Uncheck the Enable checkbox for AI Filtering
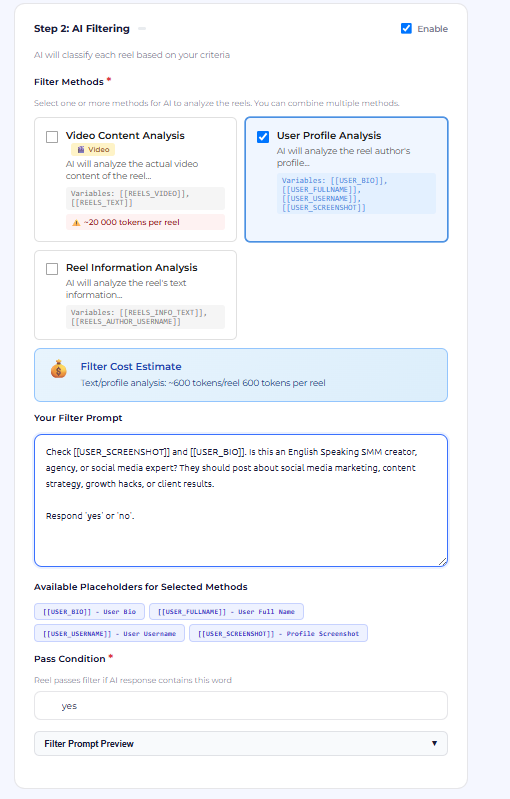The height and width of the screenshot is (799, 510). click(406, 29)
